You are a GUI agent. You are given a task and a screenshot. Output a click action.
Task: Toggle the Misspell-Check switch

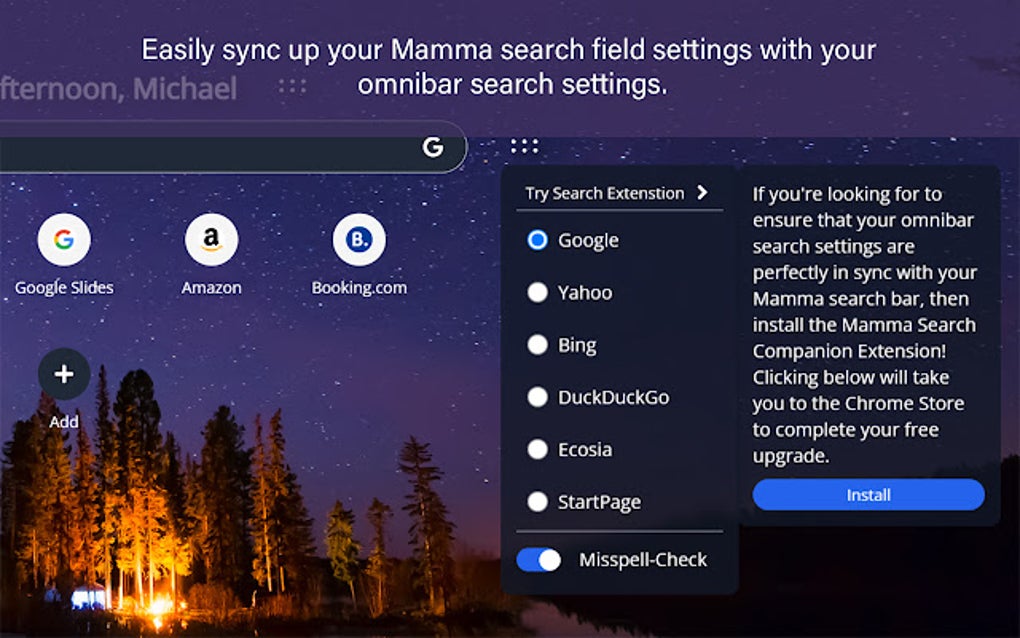(539, 560)
